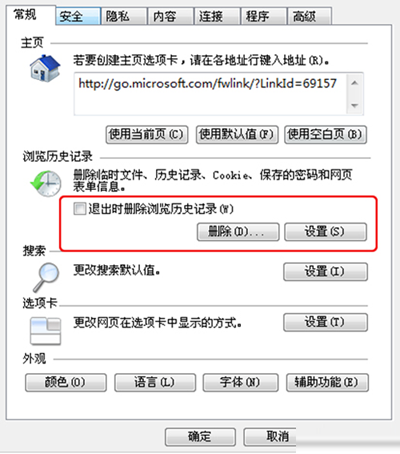
Task: Click the 使用当前页 button
Action: [x=147, y=135]
